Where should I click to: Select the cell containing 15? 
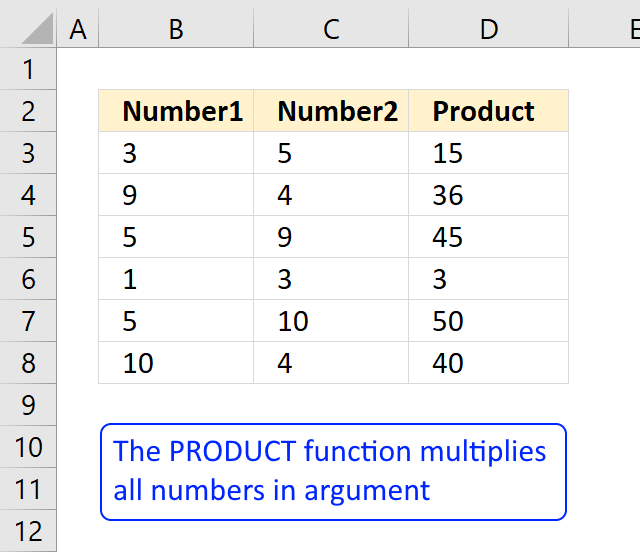[489, 153]
